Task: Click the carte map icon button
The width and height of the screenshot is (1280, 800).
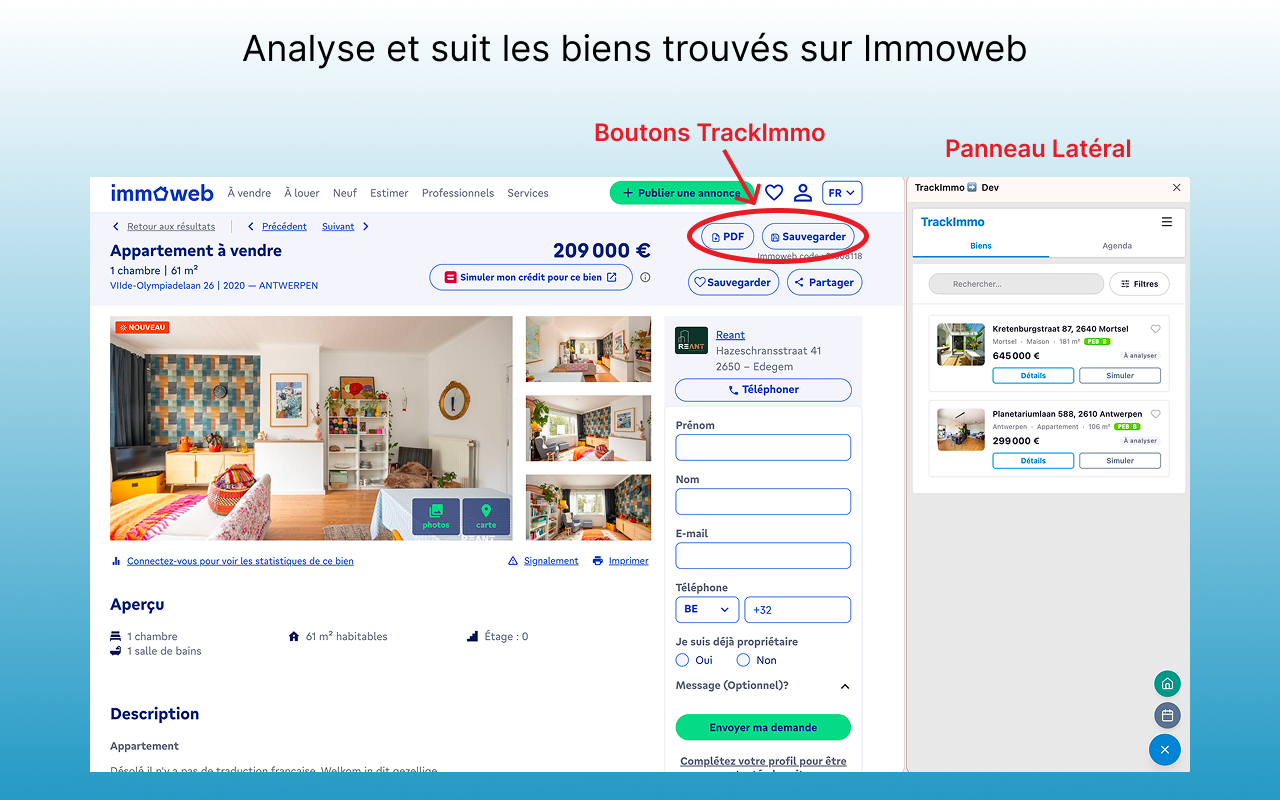Action: pyautogui.click(x=486, y=516)
